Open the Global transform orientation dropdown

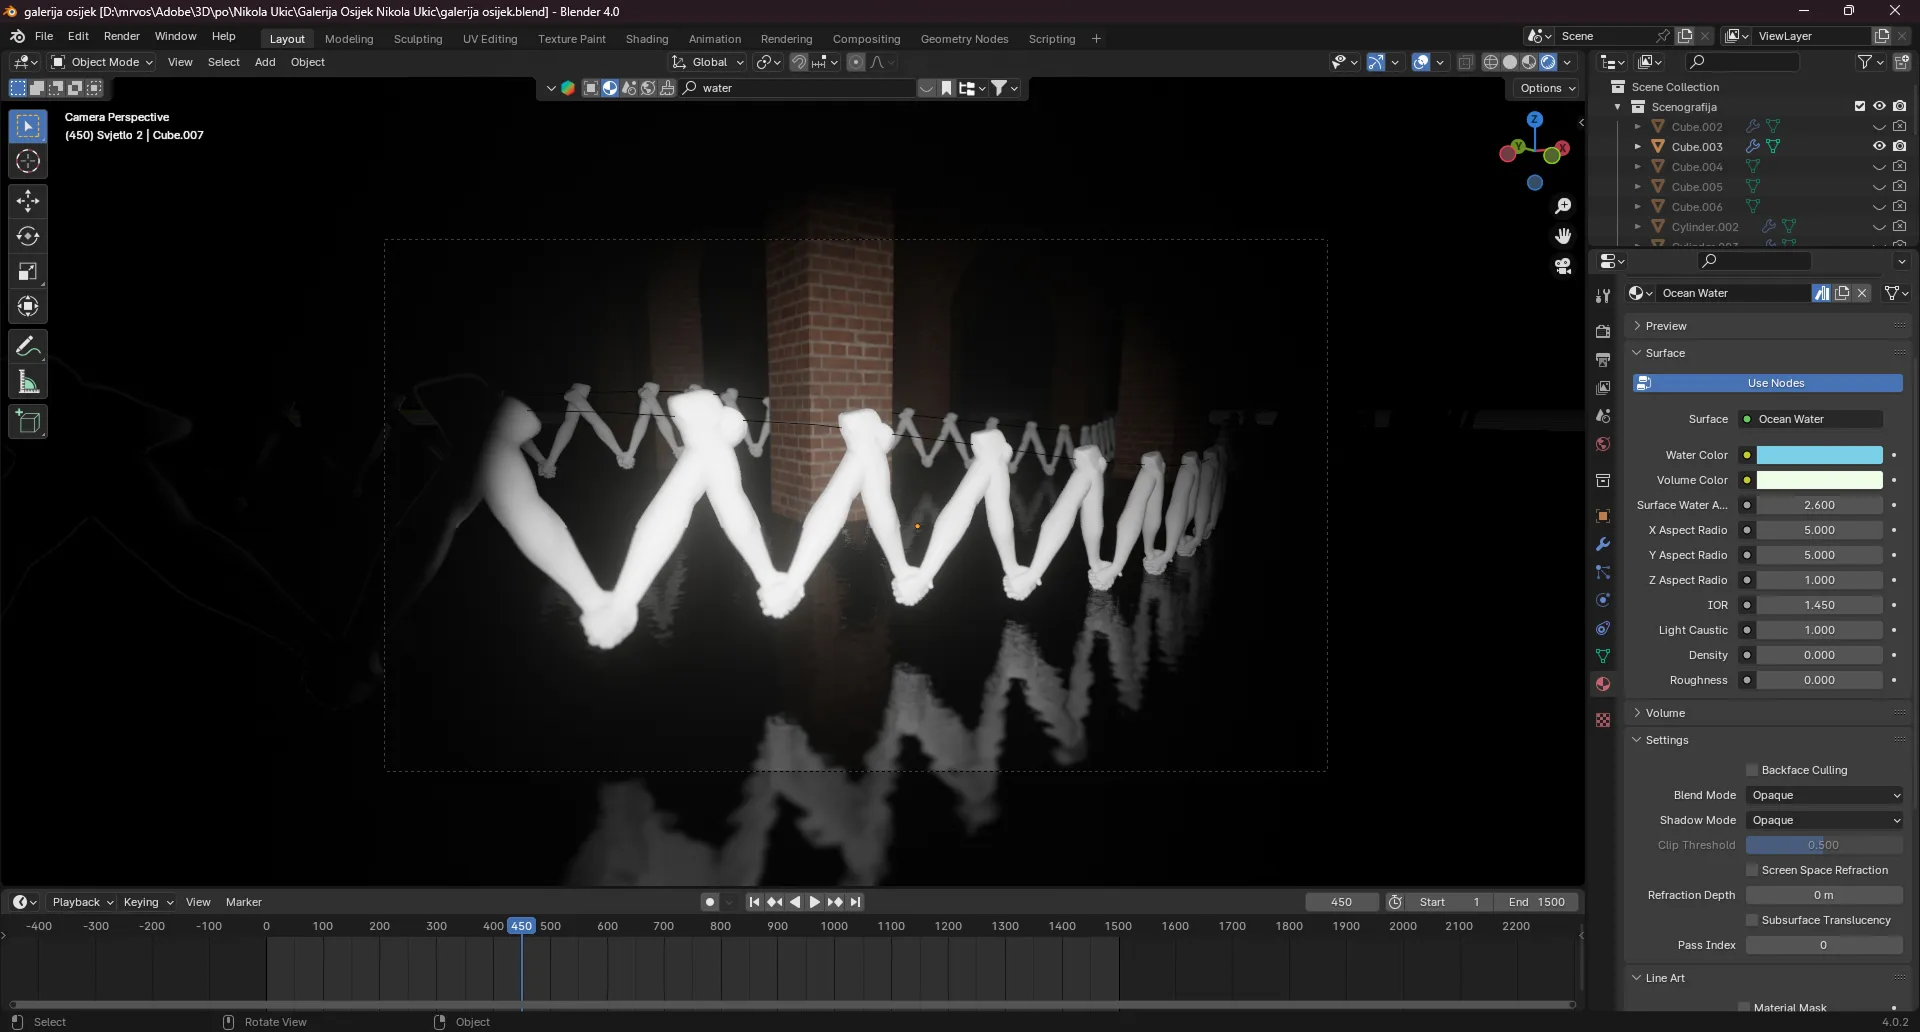[708, 62]
